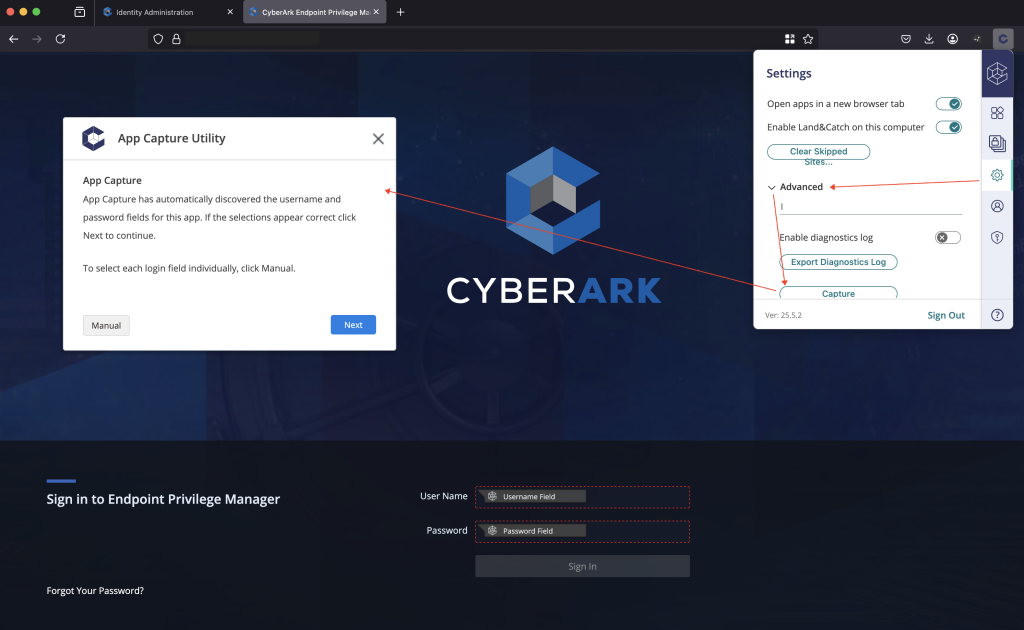Turn on Enable diagnostics log
The image size is (1024, 630).
point(948,238)
